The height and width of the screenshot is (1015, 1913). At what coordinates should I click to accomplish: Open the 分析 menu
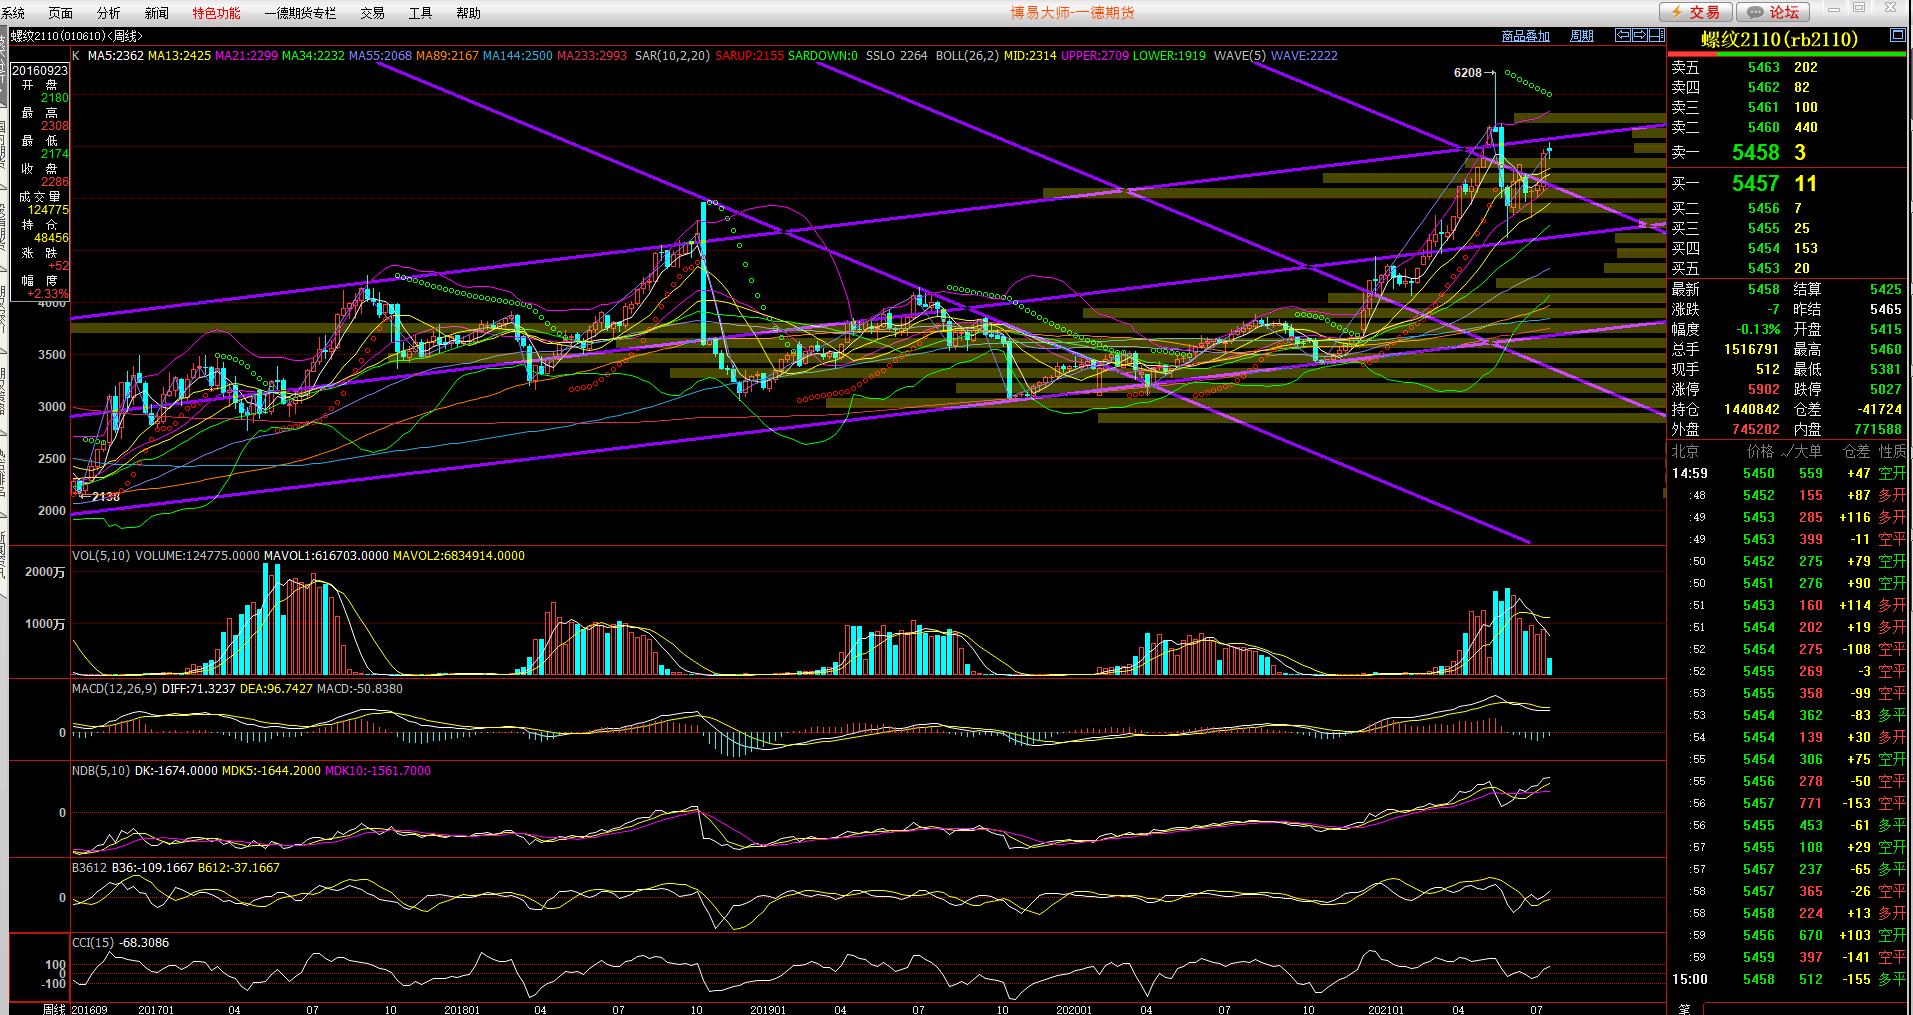click(x=108, y=13)
